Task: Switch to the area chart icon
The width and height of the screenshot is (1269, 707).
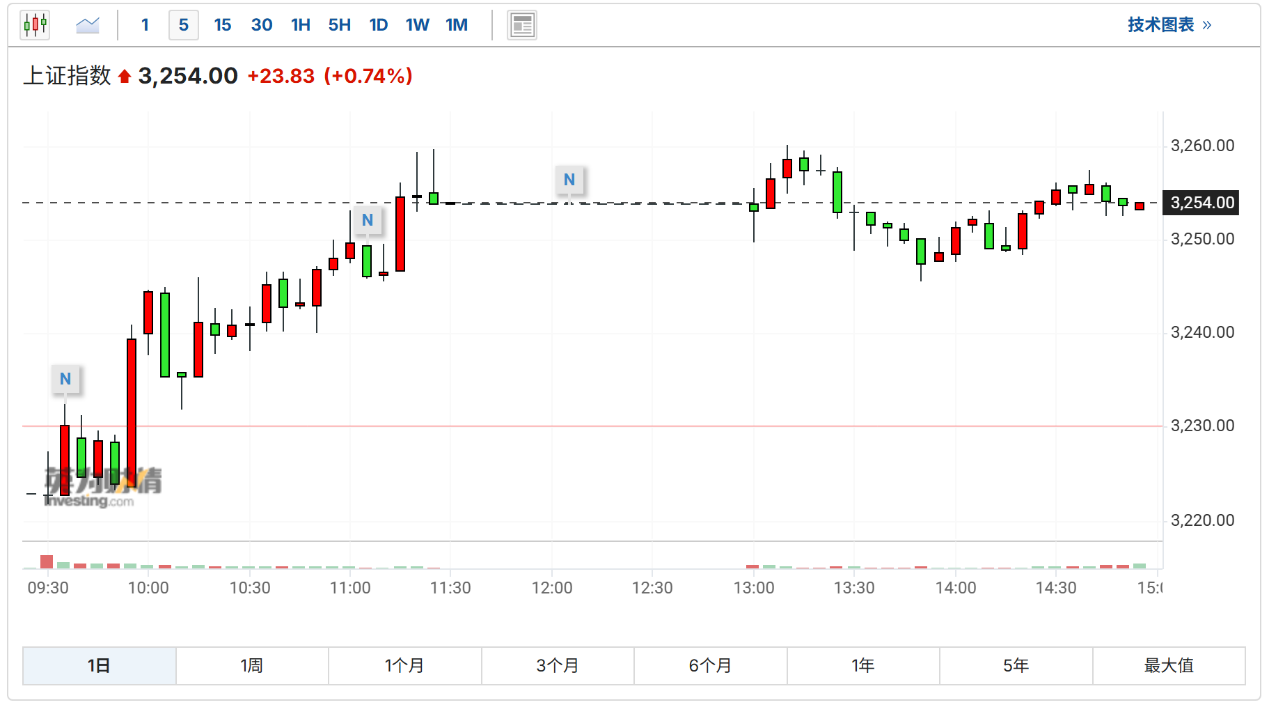Action: (88, 25)
